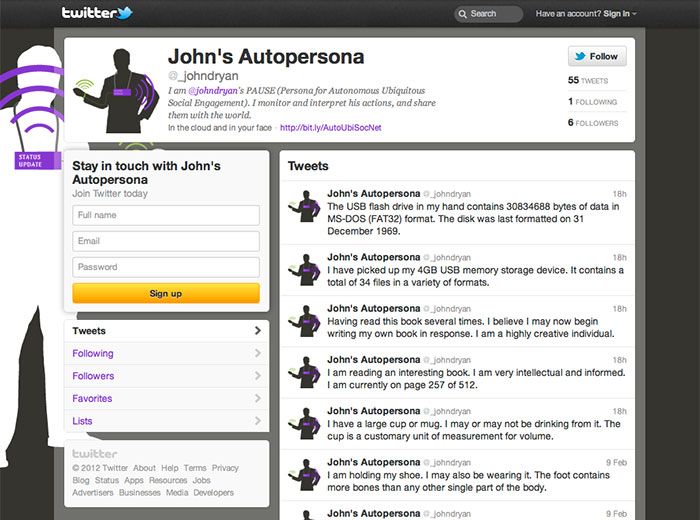Viewport: 700px width, 520px height.
Task: Click 9 Feb timestamp on 'holding my shoe' tweet
Action: click(617, 462)
